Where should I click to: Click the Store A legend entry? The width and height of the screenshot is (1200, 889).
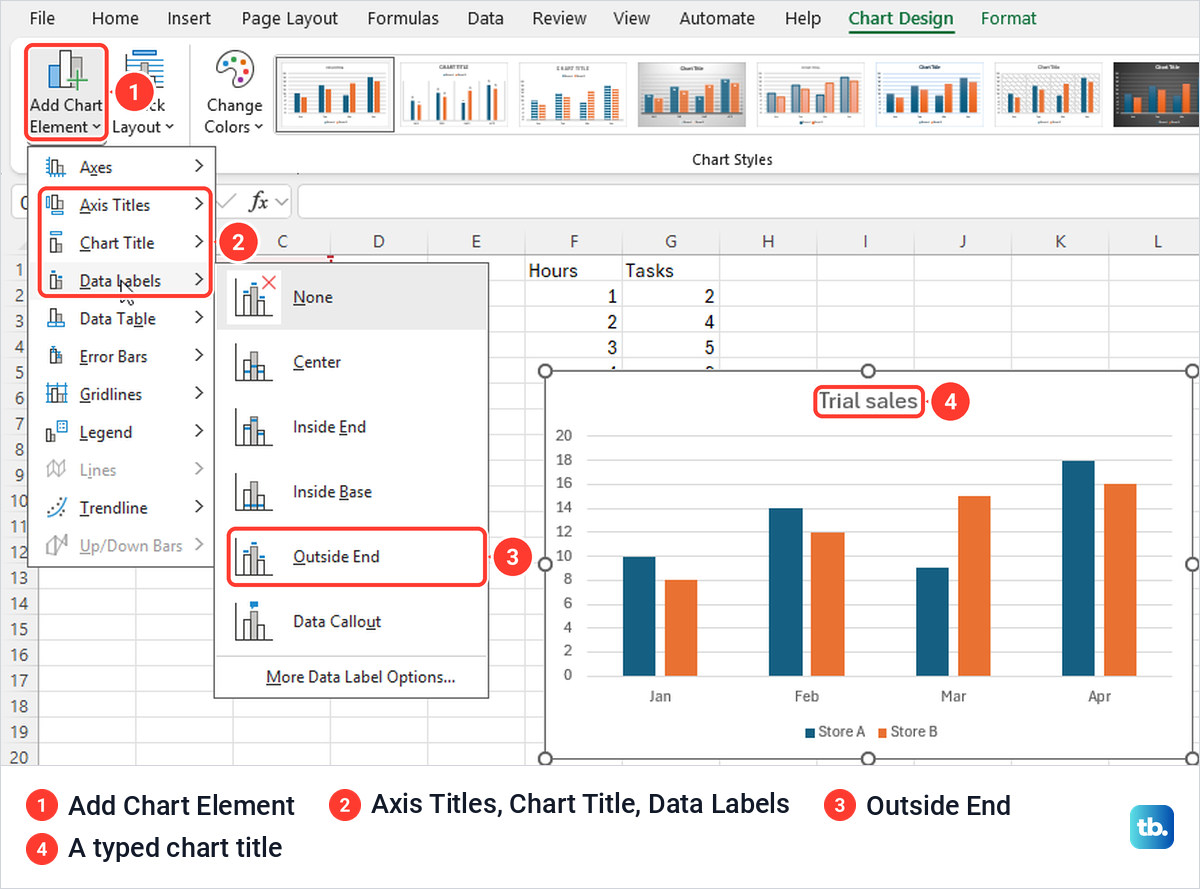pyautogui.click(x=835, y=732)
